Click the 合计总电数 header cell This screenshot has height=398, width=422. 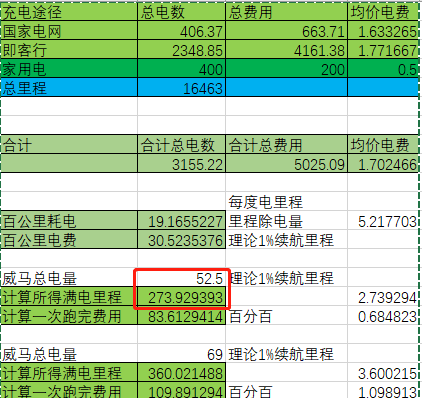coord(181,145)
